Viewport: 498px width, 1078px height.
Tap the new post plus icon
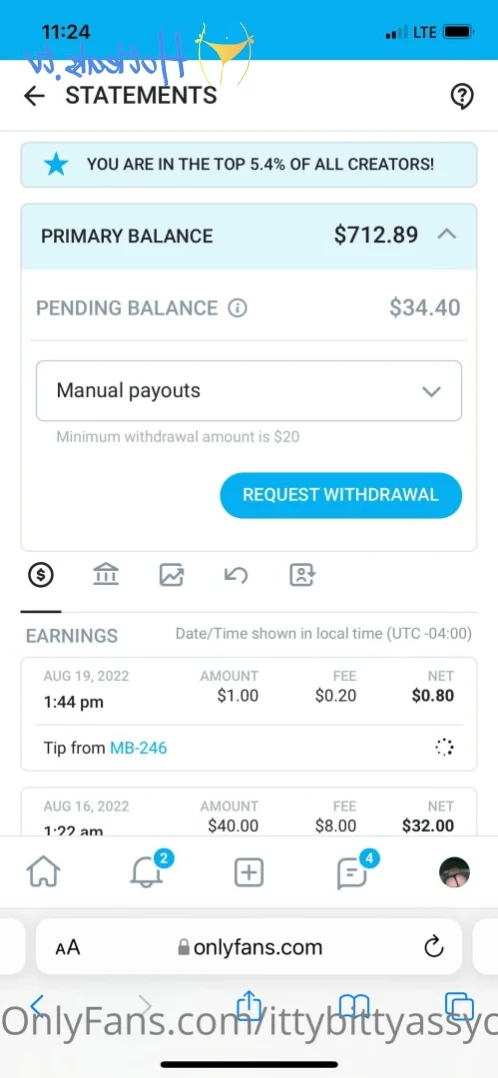coord(249,873)
